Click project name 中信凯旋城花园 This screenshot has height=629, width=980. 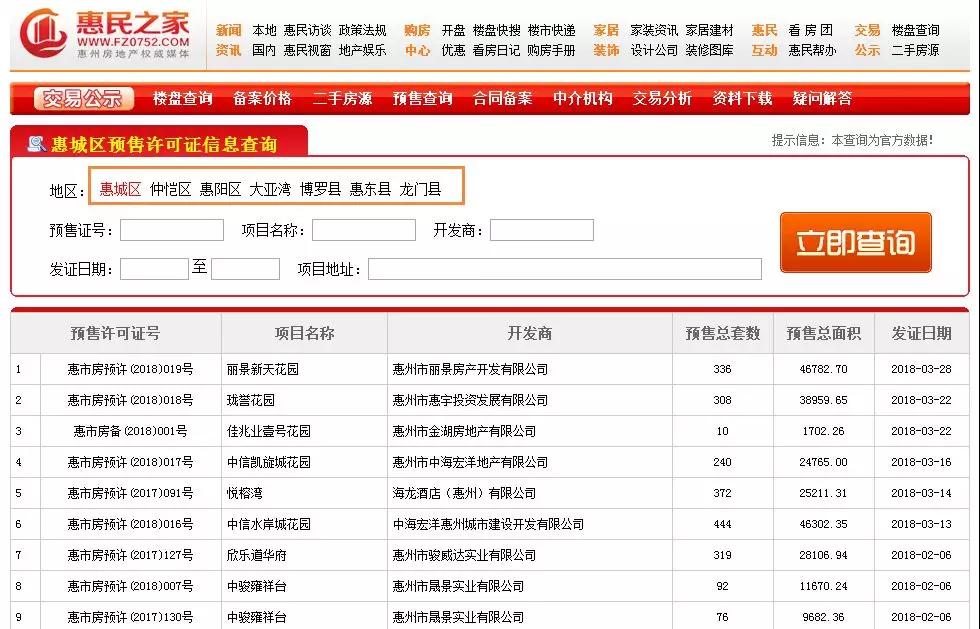(x=269, y=462)
